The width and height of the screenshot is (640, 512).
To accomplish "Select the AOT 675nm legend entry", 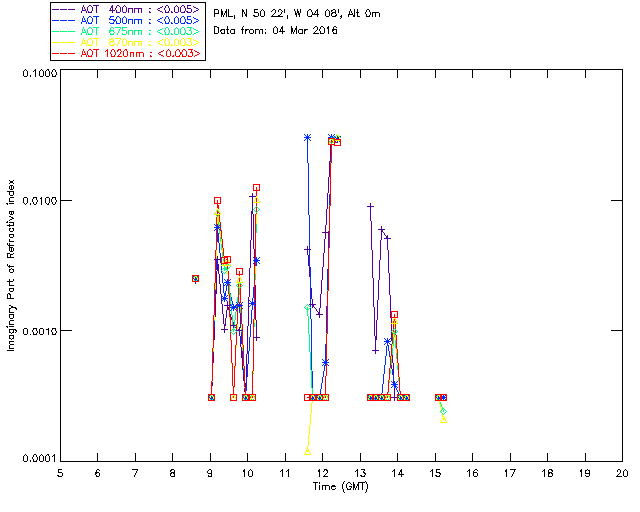I will pyautogui.click(x=126, y=31).
